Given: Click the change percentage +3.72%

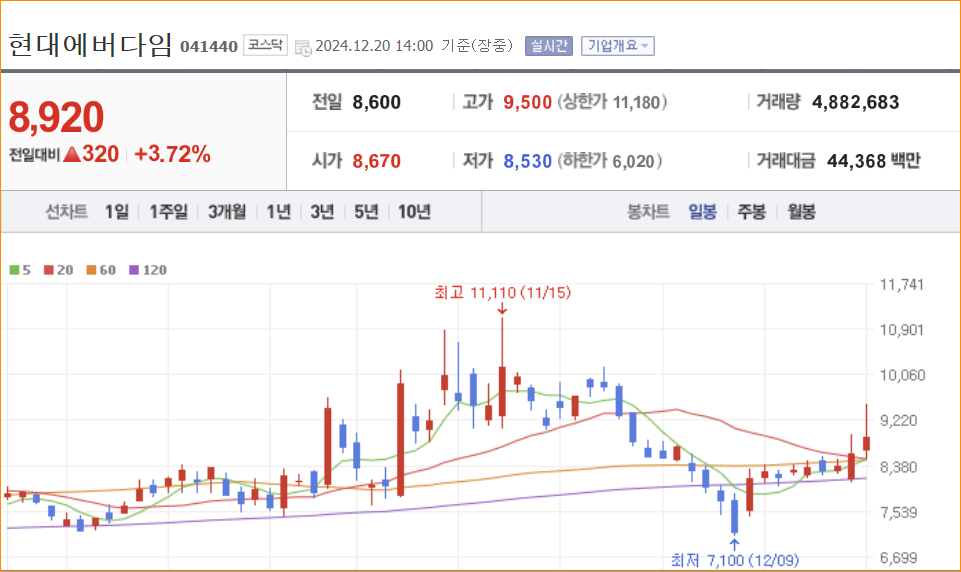Looking at the screenshot, I should click(x=172, y=154).
